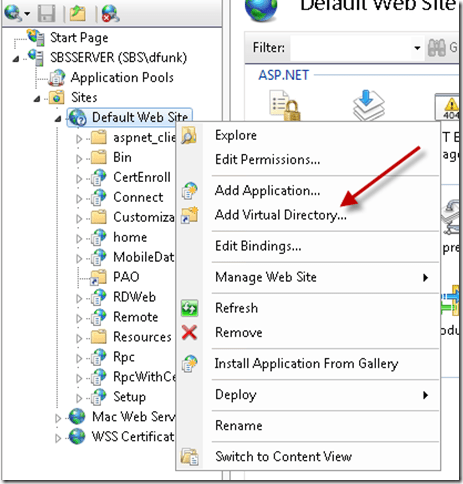Select the Sites node
Screen dimensions: 463x484
pos(84,97)
